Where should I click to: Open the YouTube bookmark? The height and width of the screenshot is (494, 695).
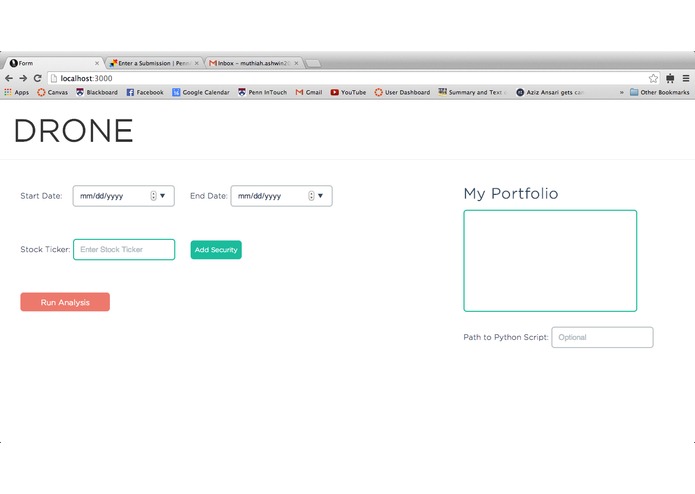pyautogui.click(x=348, y=92)
